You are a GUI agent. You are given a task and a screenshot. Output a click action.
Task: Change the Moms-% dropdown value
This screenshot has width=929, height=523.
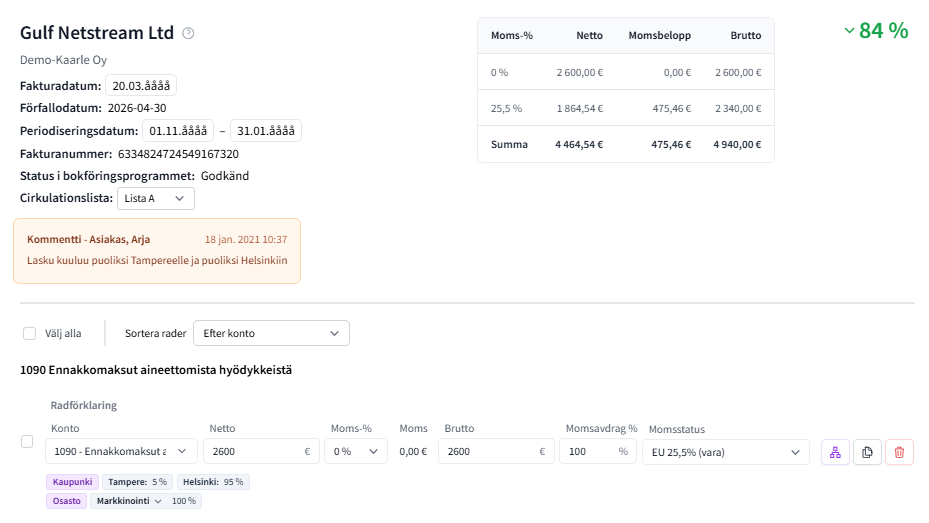tap(357, 452)
